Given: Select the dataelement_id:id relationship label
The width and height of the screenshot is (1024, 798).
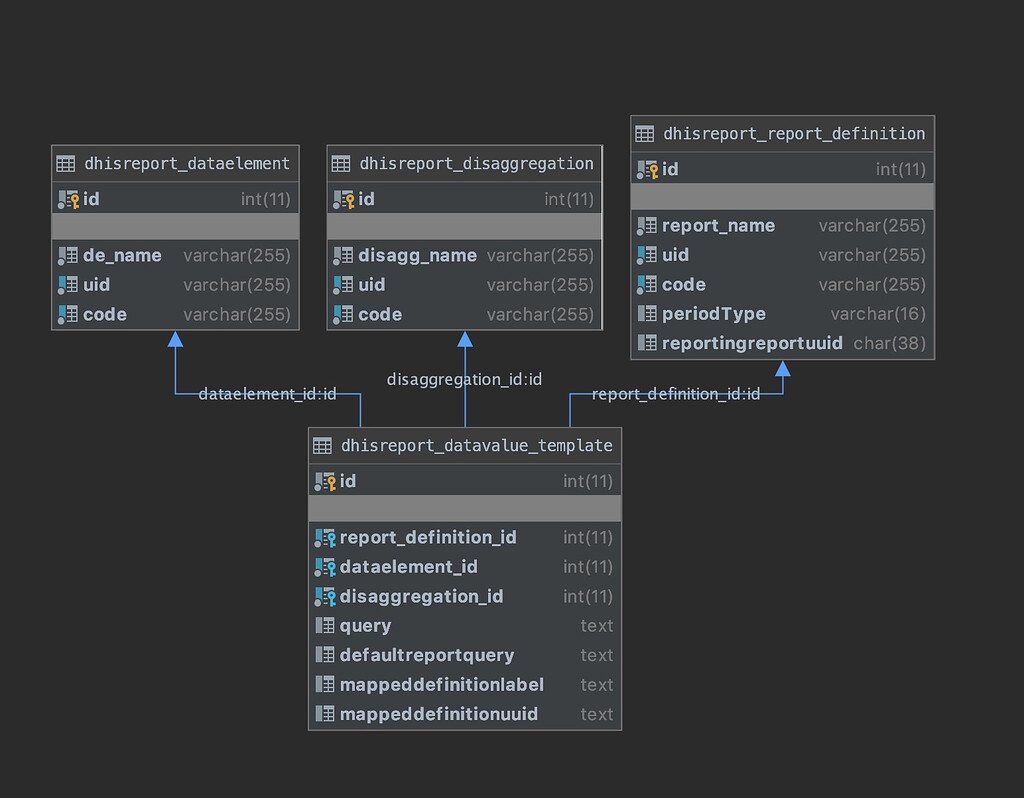Looking at the screenshot, I should coord(266,394).
